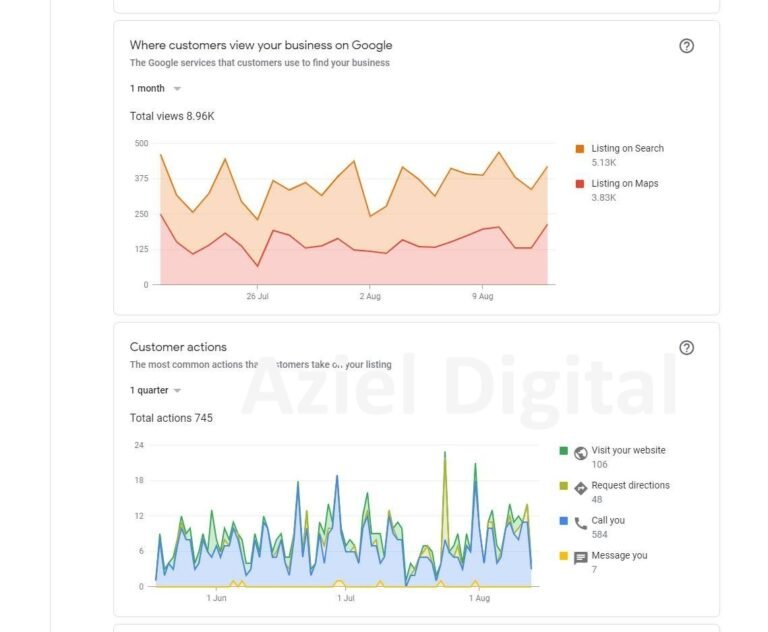The width and height of the screenshot is (768, 632).
Task: Click the yellow Message you swatch
Action: (564, 556)
